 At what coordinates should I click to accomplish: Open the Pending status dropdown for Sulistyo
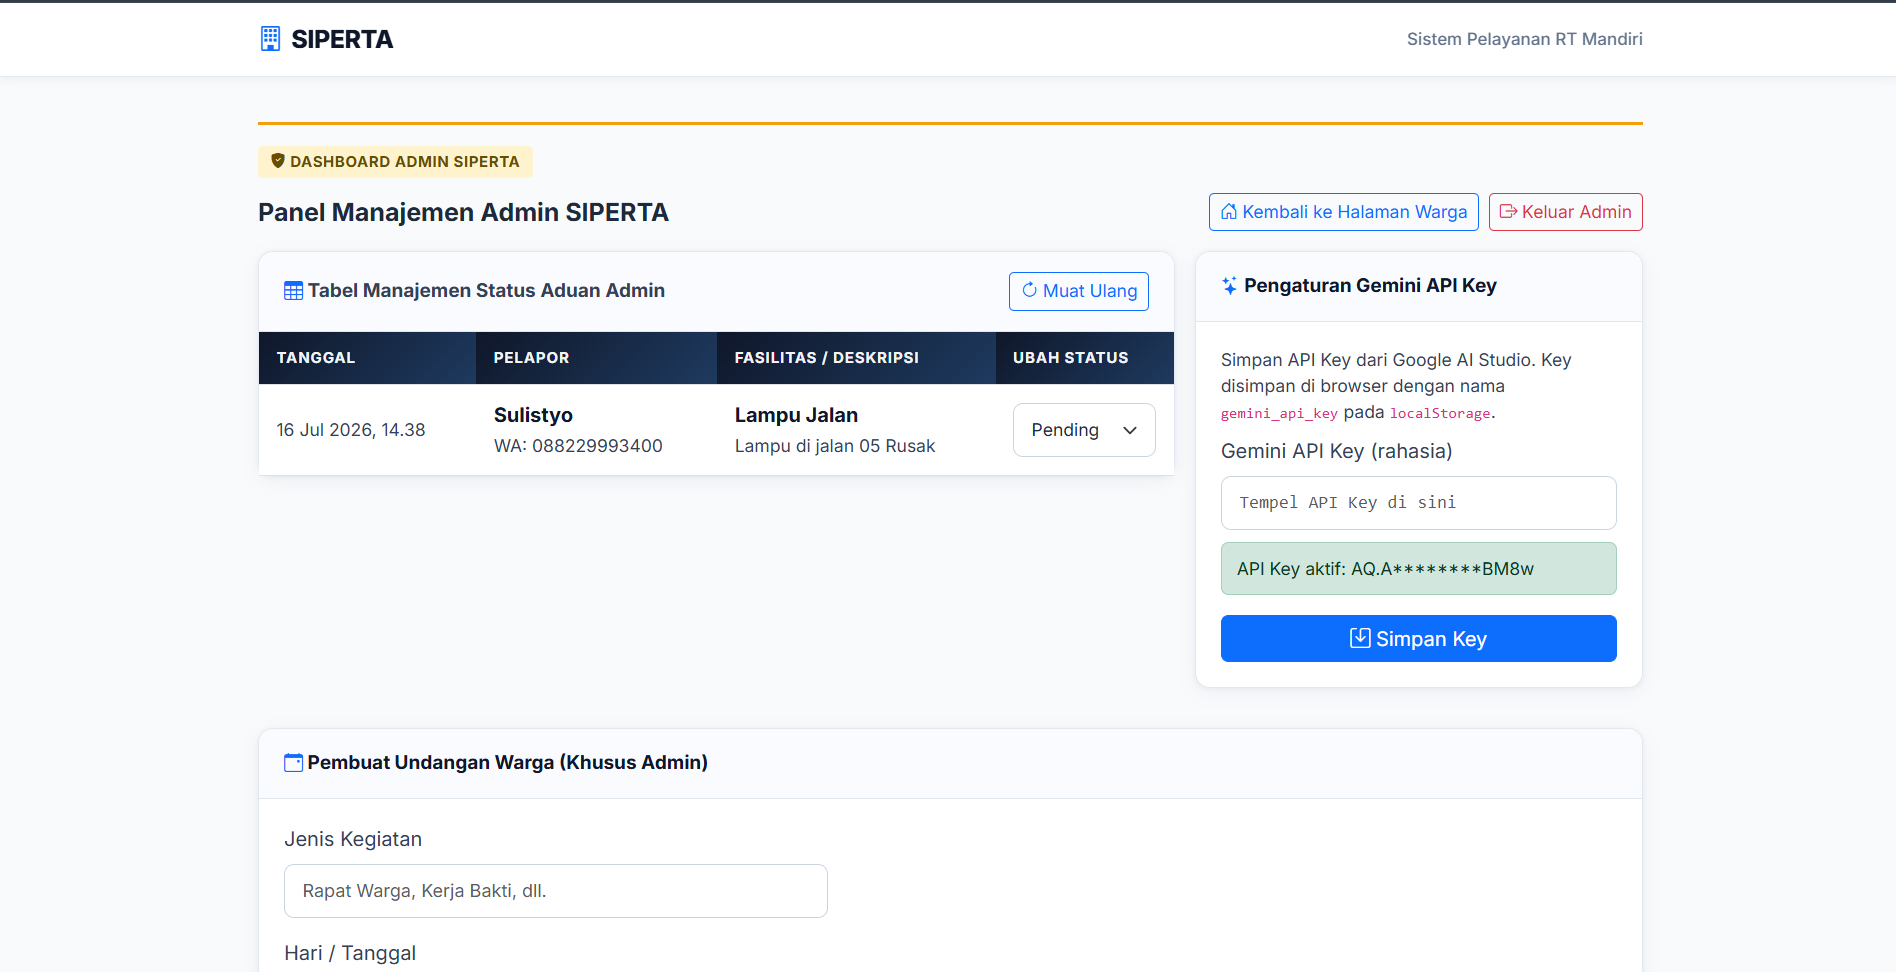click(1084, 430)
